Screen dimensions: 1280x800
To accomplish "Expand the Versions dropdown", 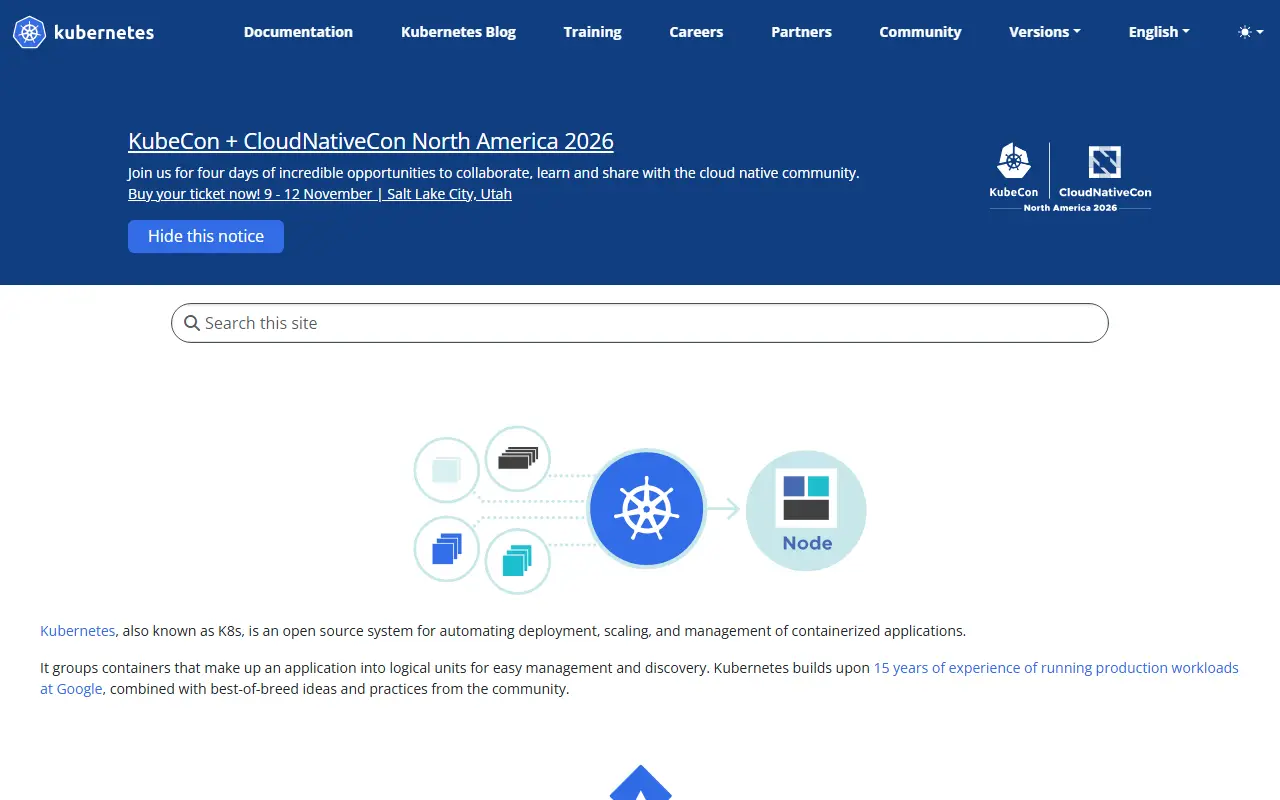I will click(x=1045, y=32).
